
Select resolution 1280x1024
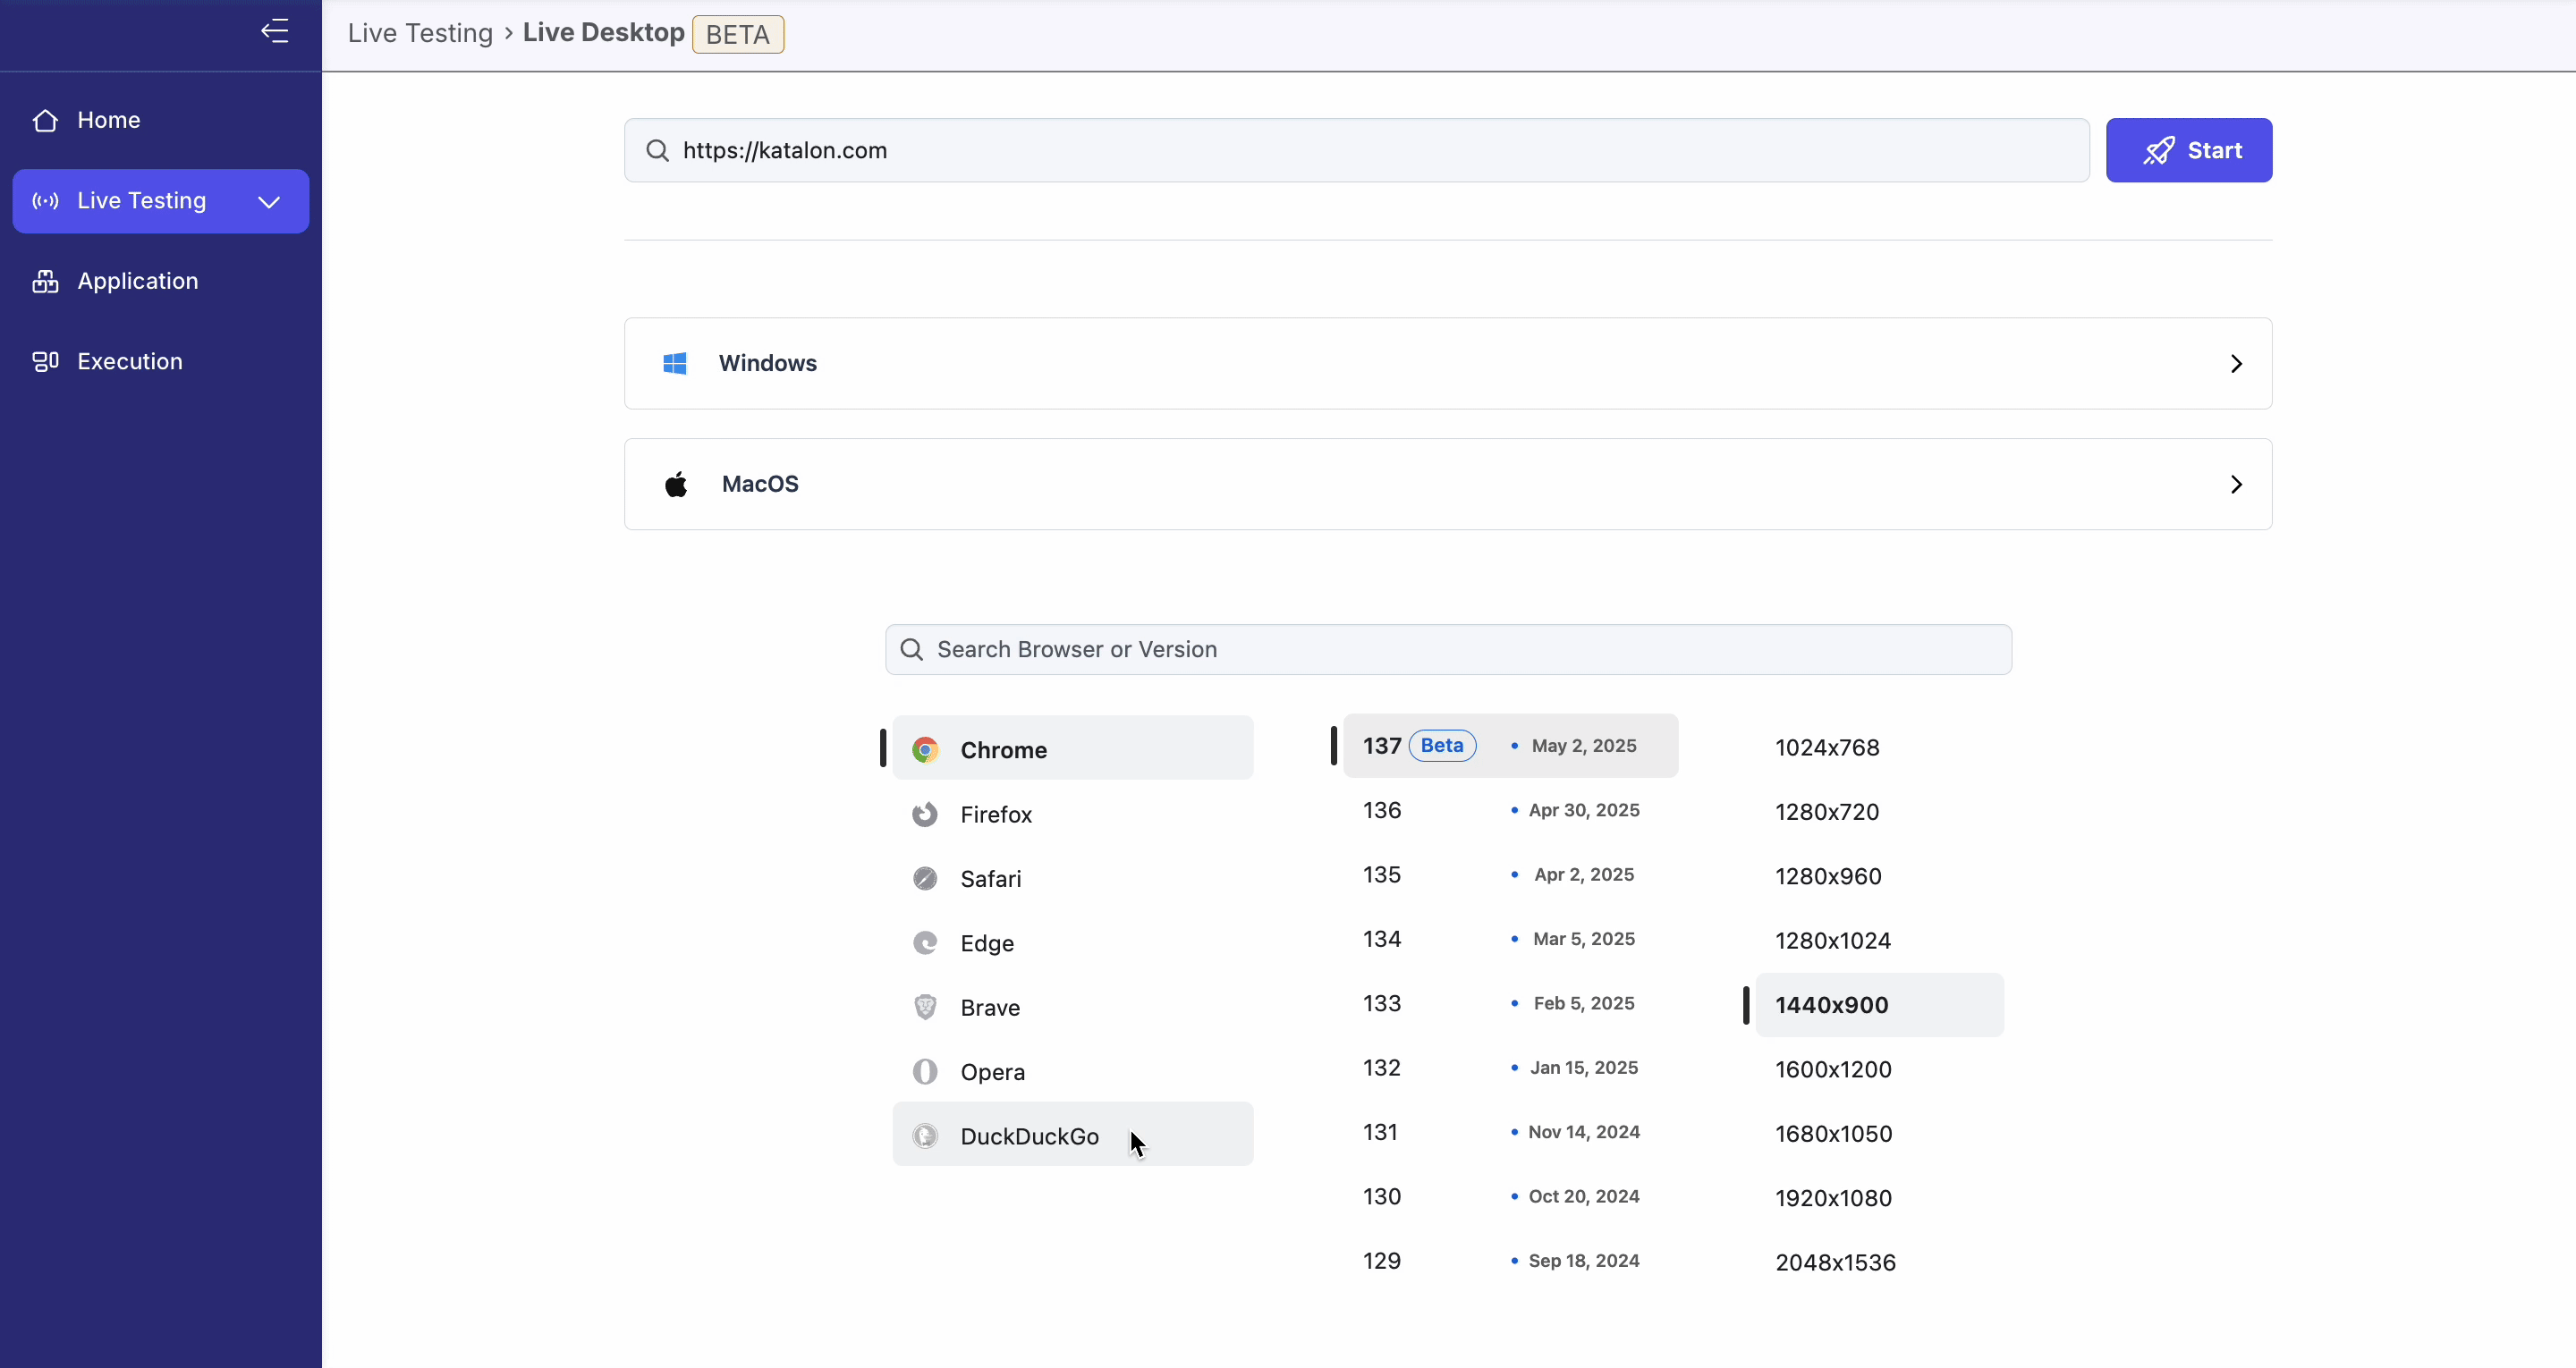(x=1880, y=941)
